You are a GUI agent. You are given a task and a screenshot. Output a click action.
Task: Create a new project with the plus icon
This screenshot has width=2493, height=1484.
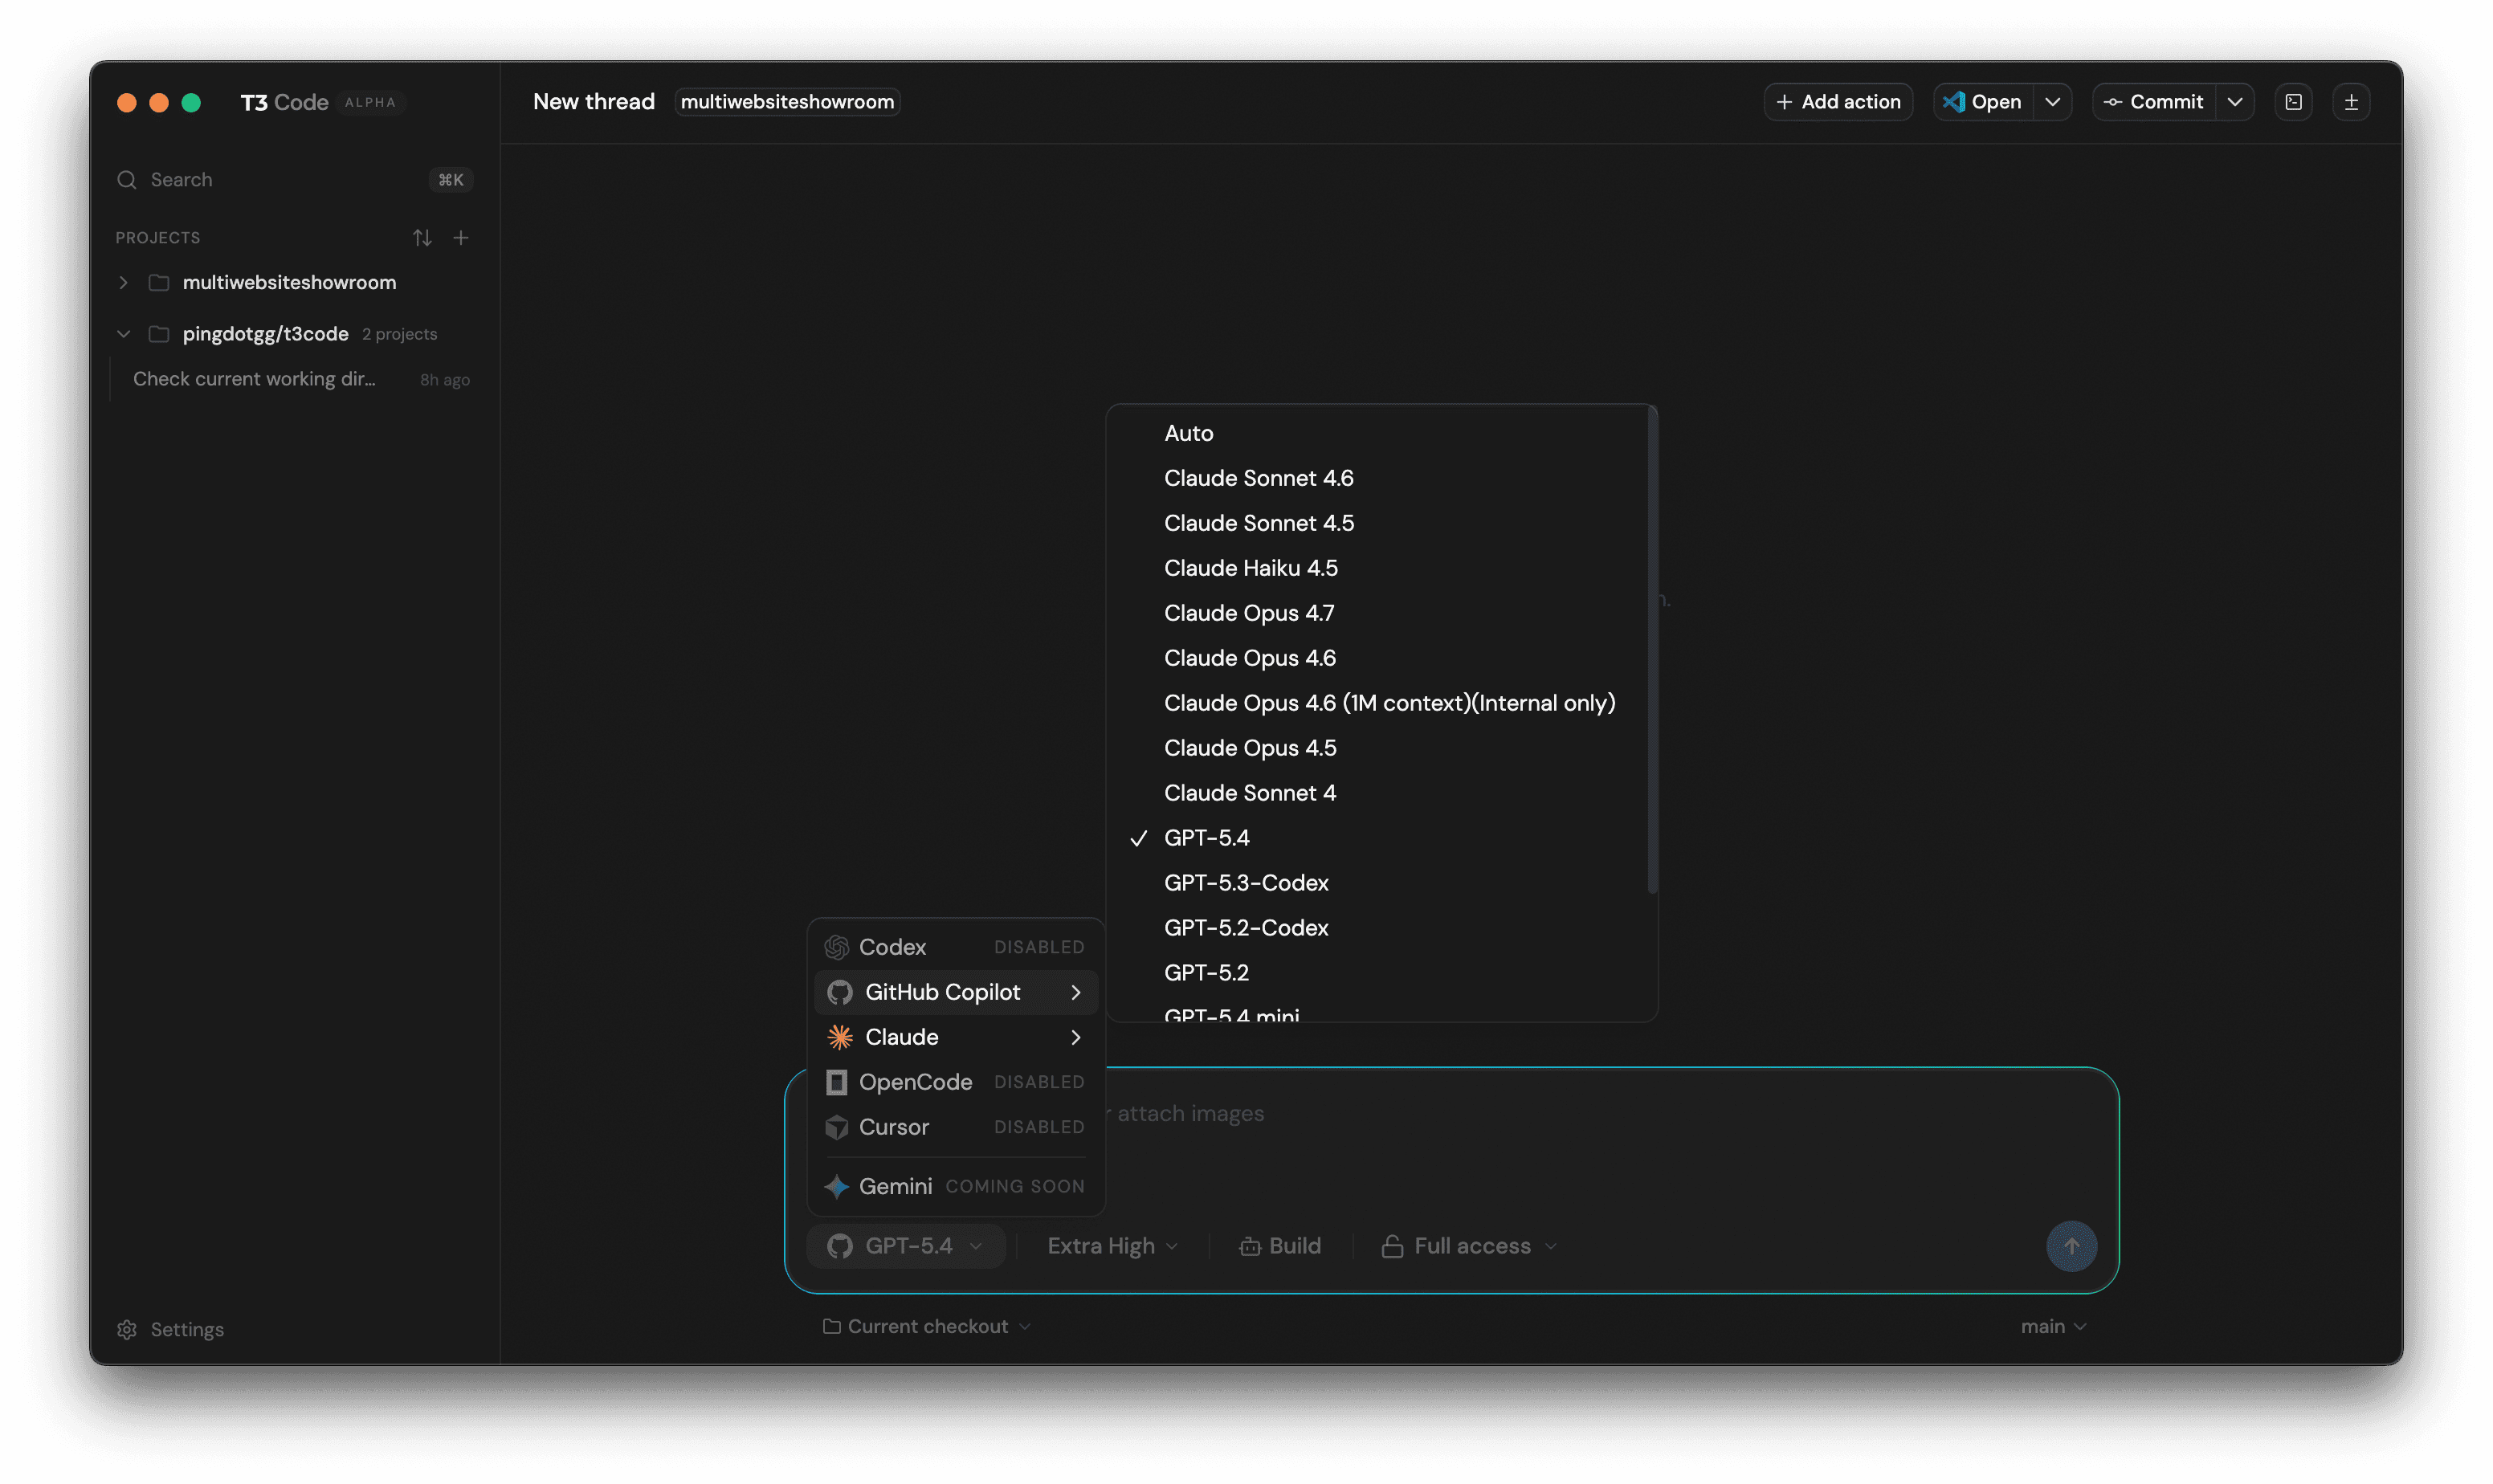coord(460,237)
